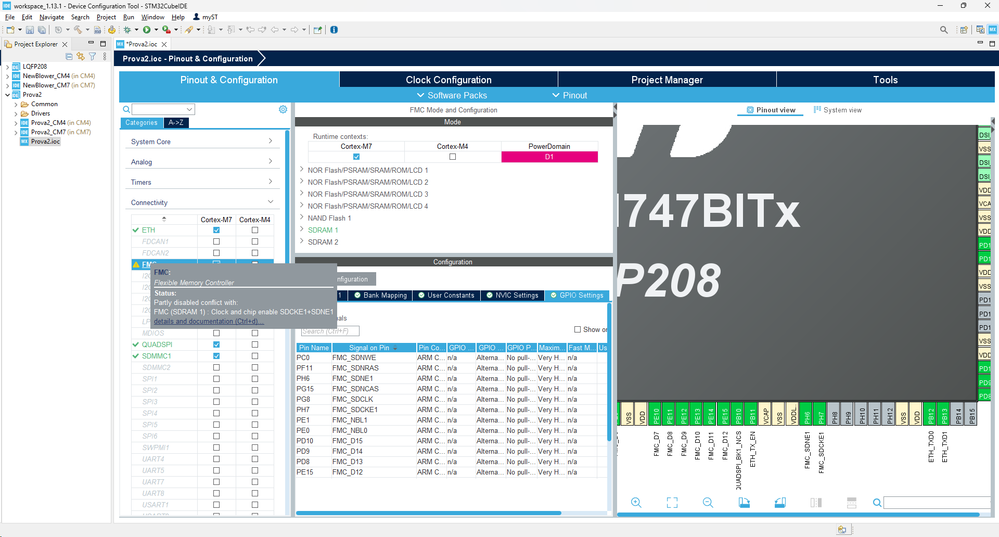Open the Navigate menu
Image resolution: width=999 pixels, height=537 pixels.
pos(52,17)
